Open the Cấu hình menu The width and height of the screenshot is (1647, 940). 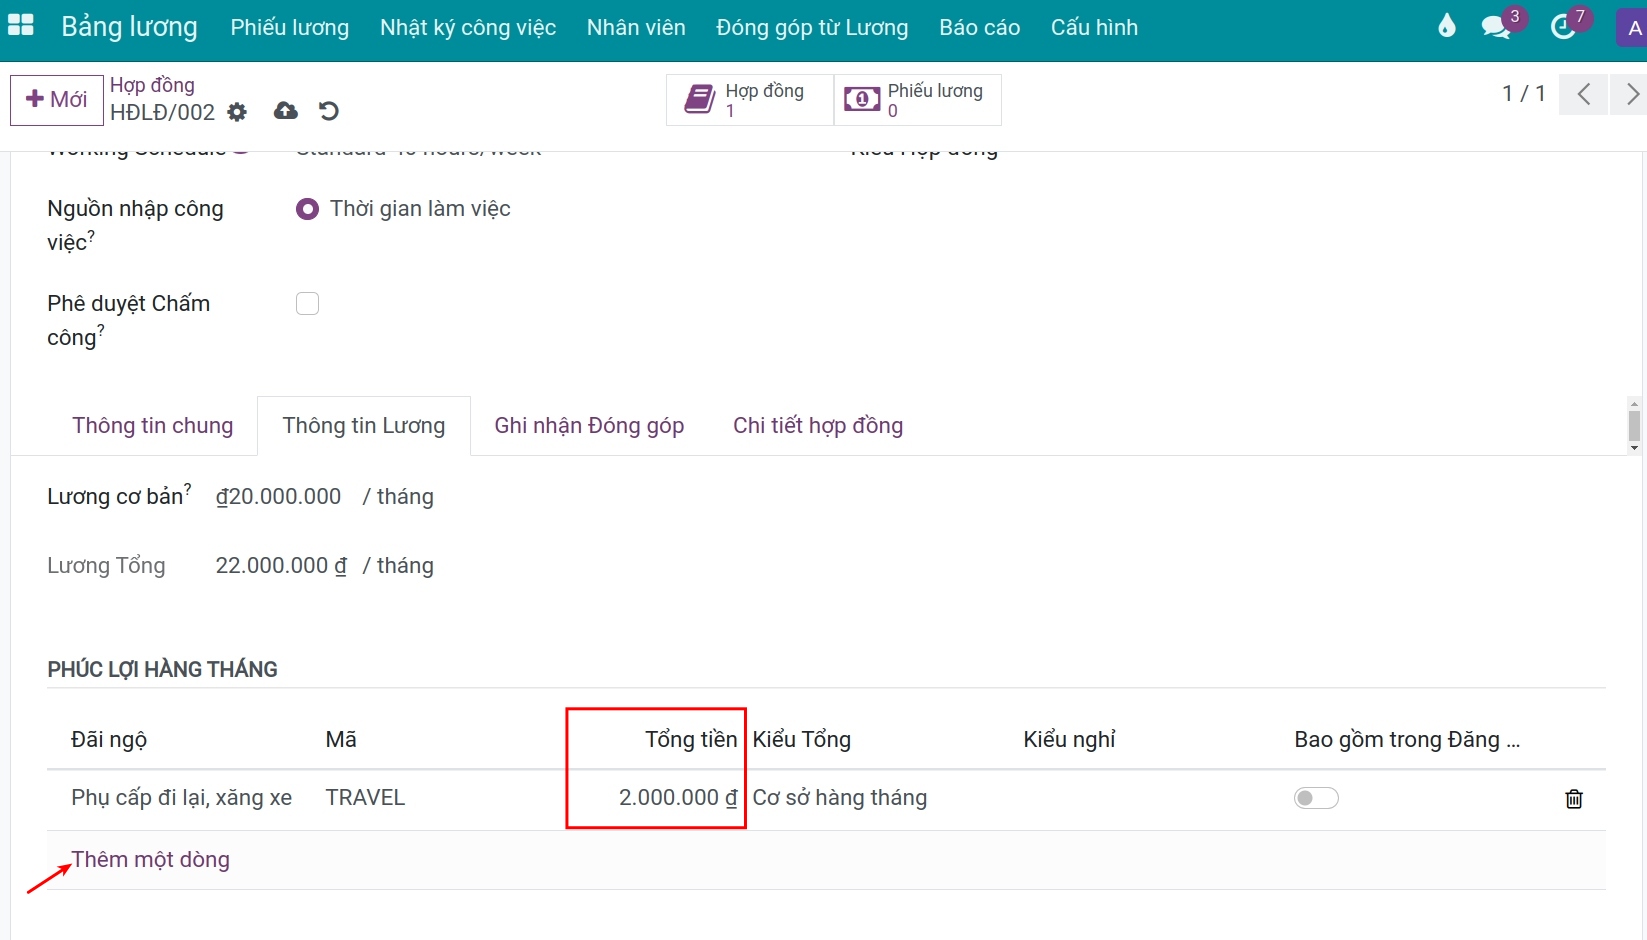(1094, 27)
